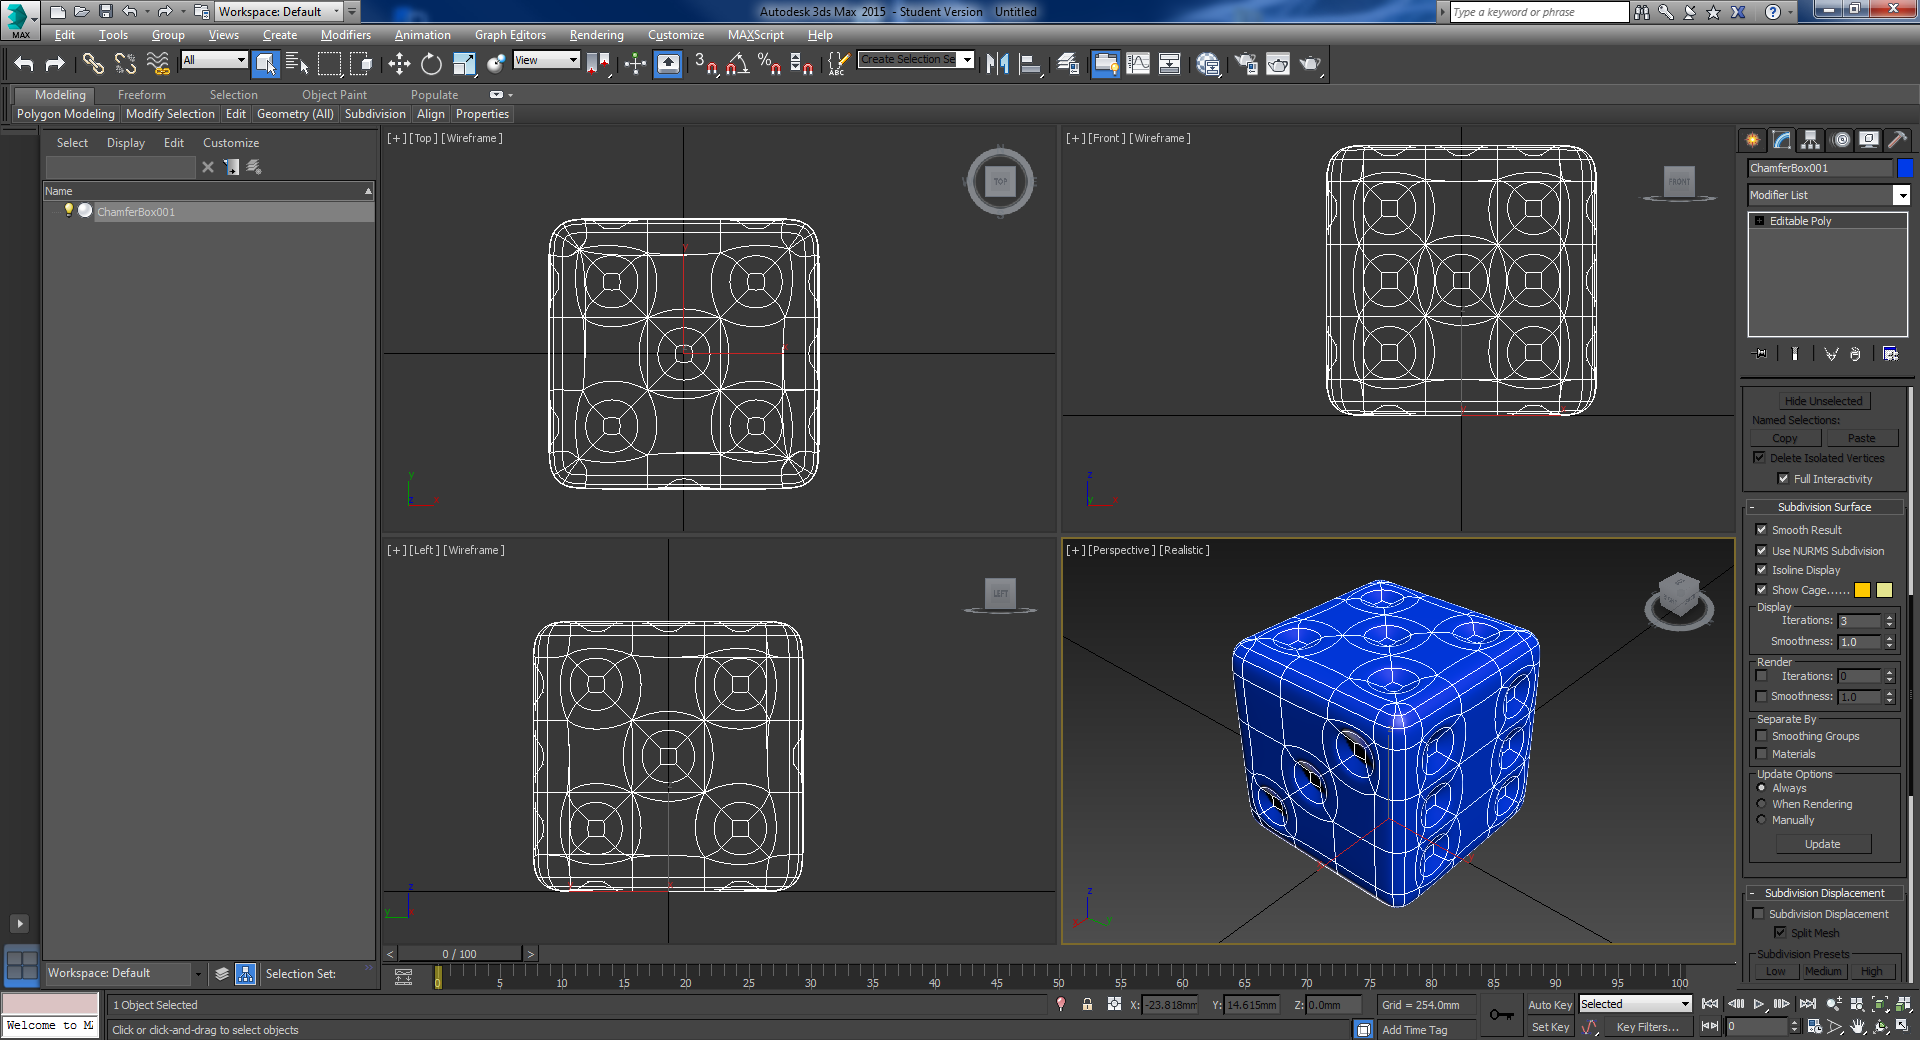The width and height of the screenshot is (1920, 1040).
Task: Click the blue object color swatch
Action: click(x=1905, y=168)
